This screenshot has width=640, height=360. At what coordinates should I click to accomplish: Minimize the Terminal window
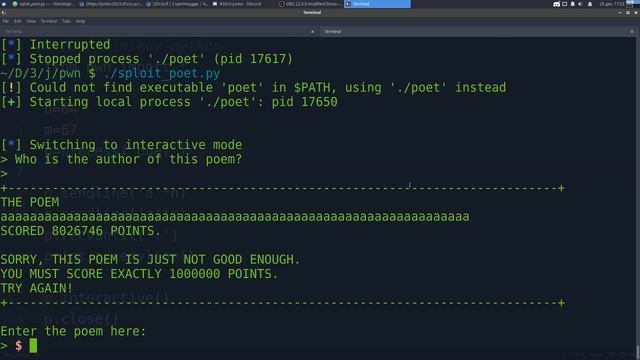point(620,13)
